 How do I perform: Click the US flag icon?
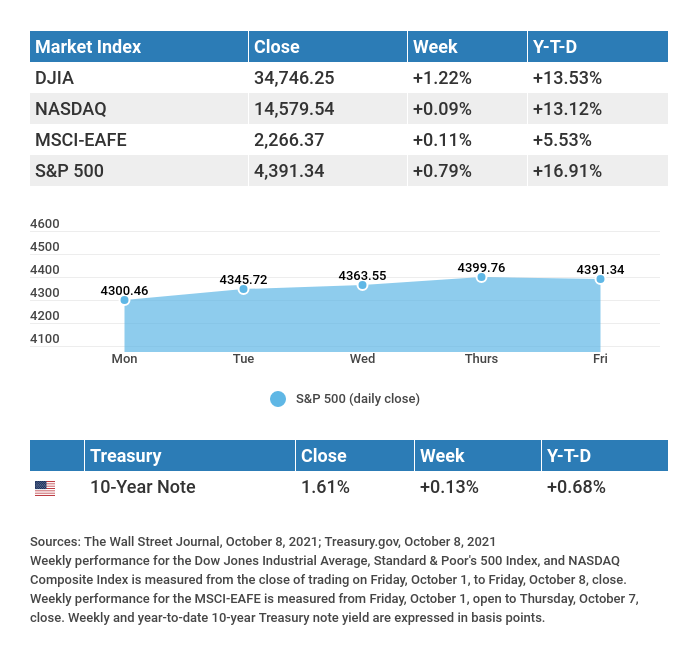coord(45,488)
